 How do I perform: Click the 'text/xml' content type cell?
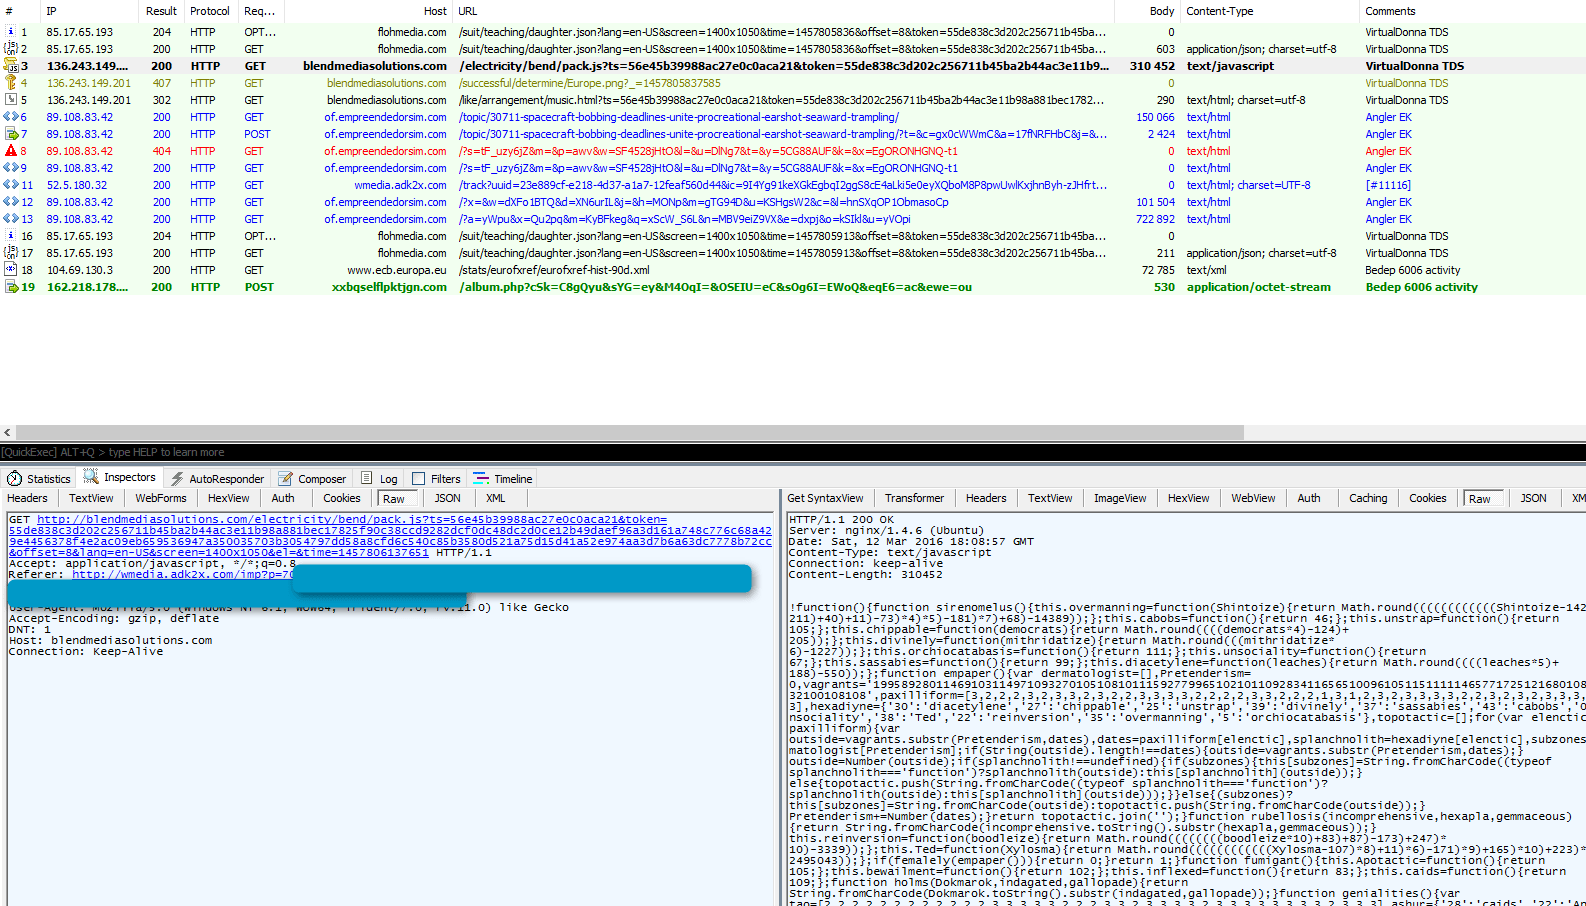coord(1206,270)
